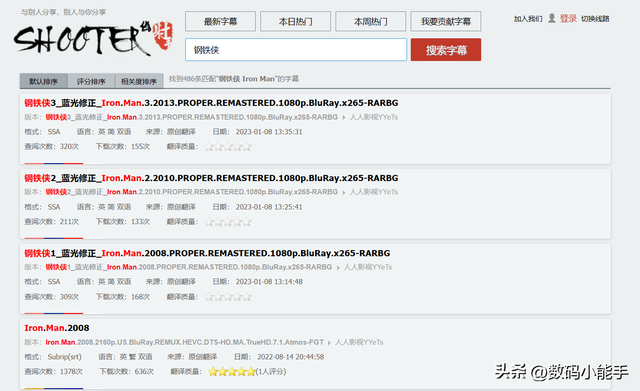Click the 下载次数 636次 text
The height and width of the screenshot is (391, 640).
tap(127, 371)
